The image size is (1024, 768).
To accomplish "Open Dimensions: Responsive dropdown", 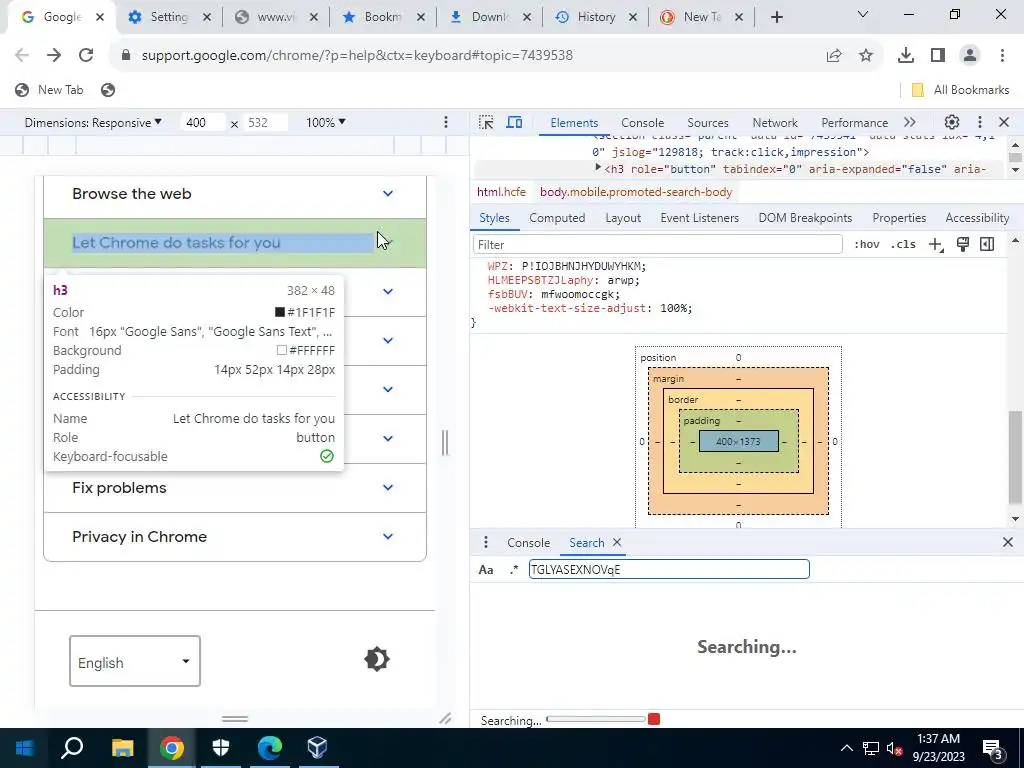I will 93,123.
